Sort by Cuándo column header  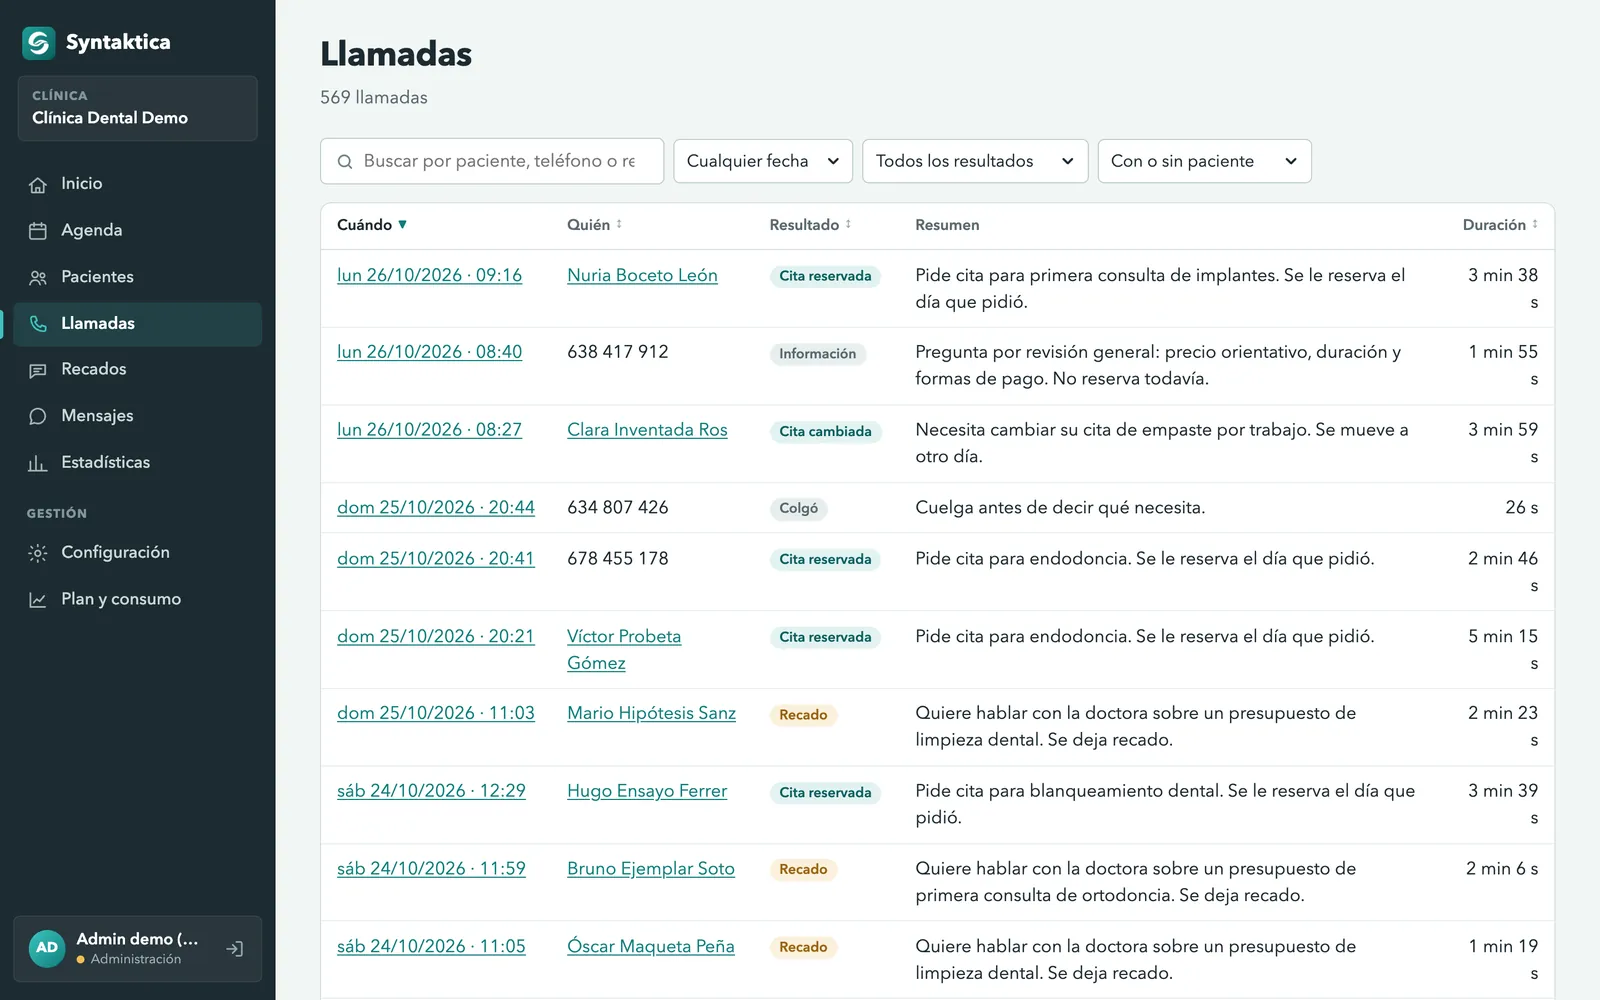tap(372, 225)
